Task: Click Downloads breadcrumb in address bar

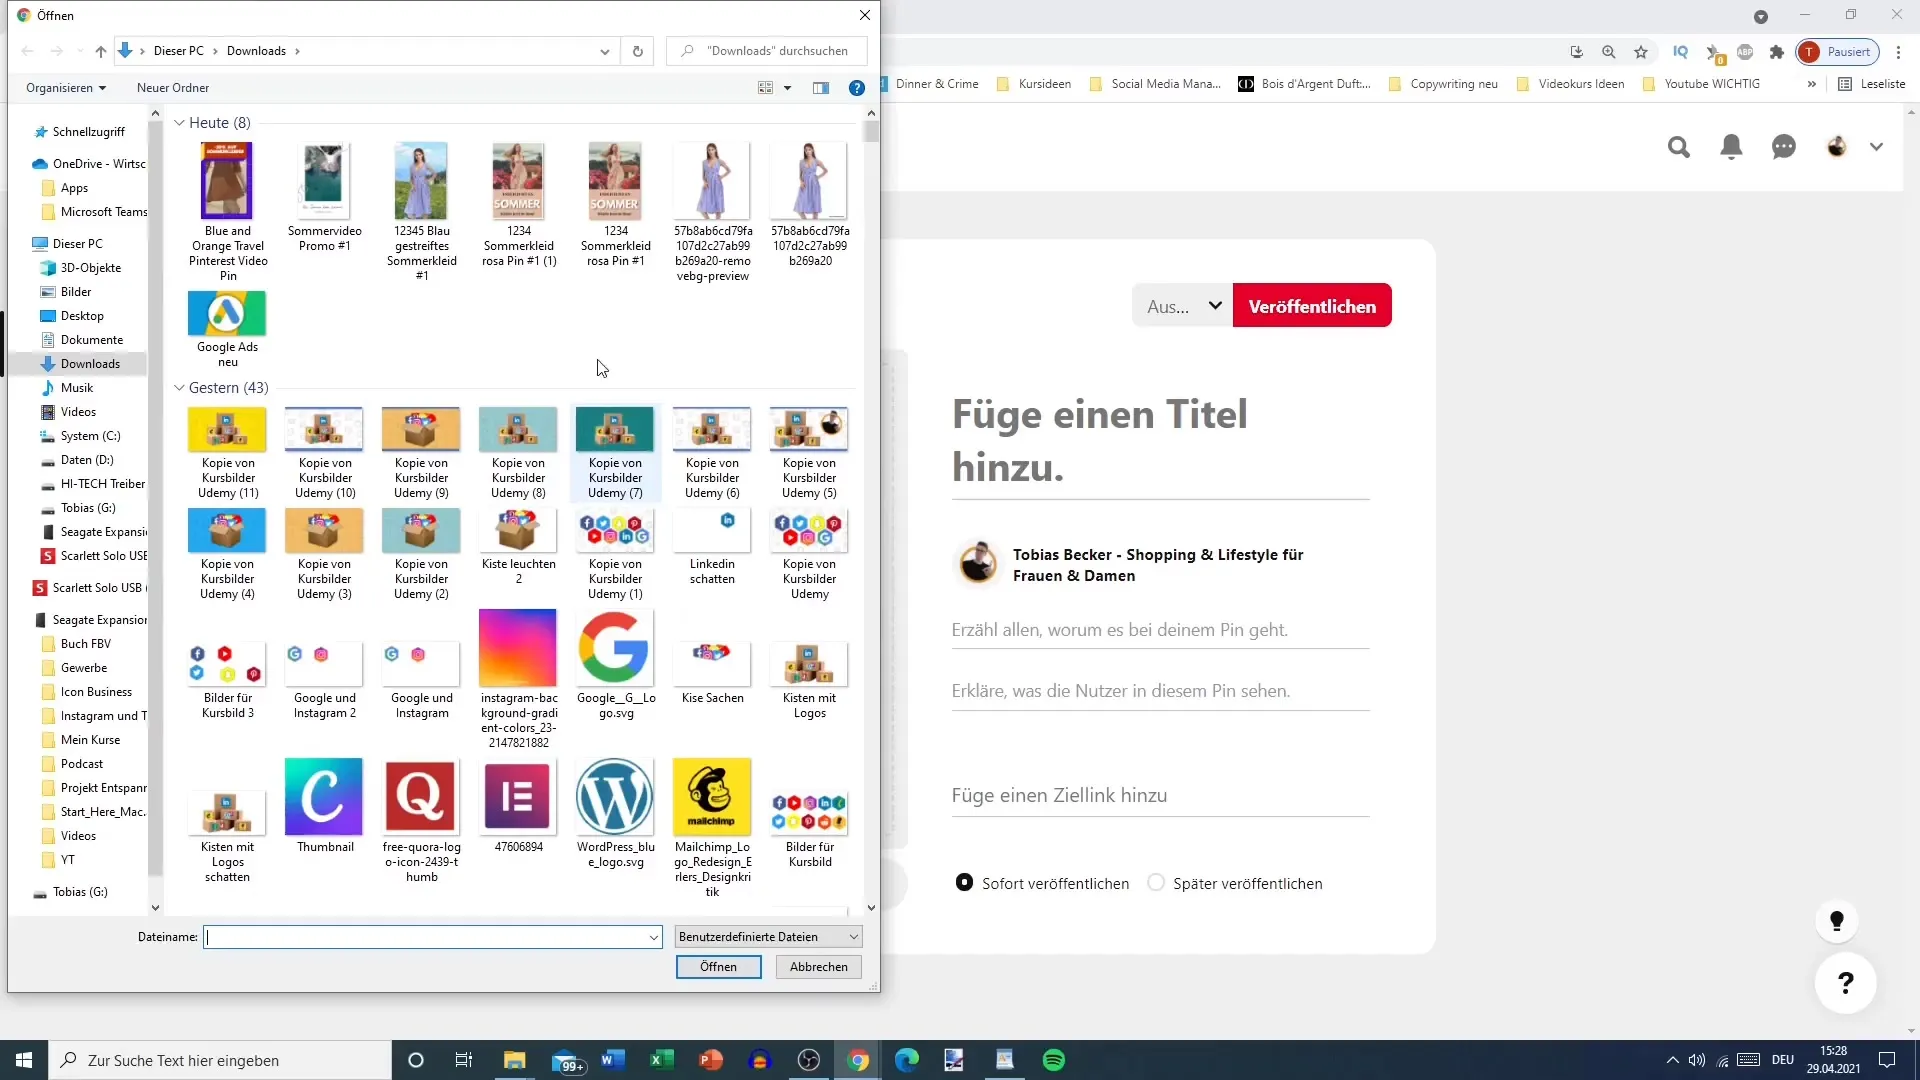Action: (258, 50)
